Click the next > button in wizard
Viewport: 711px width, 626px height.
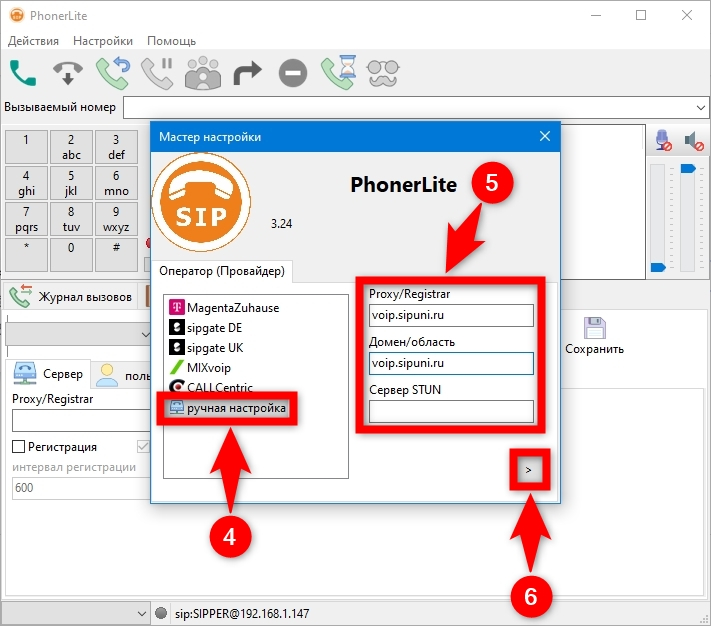point(529,470)
